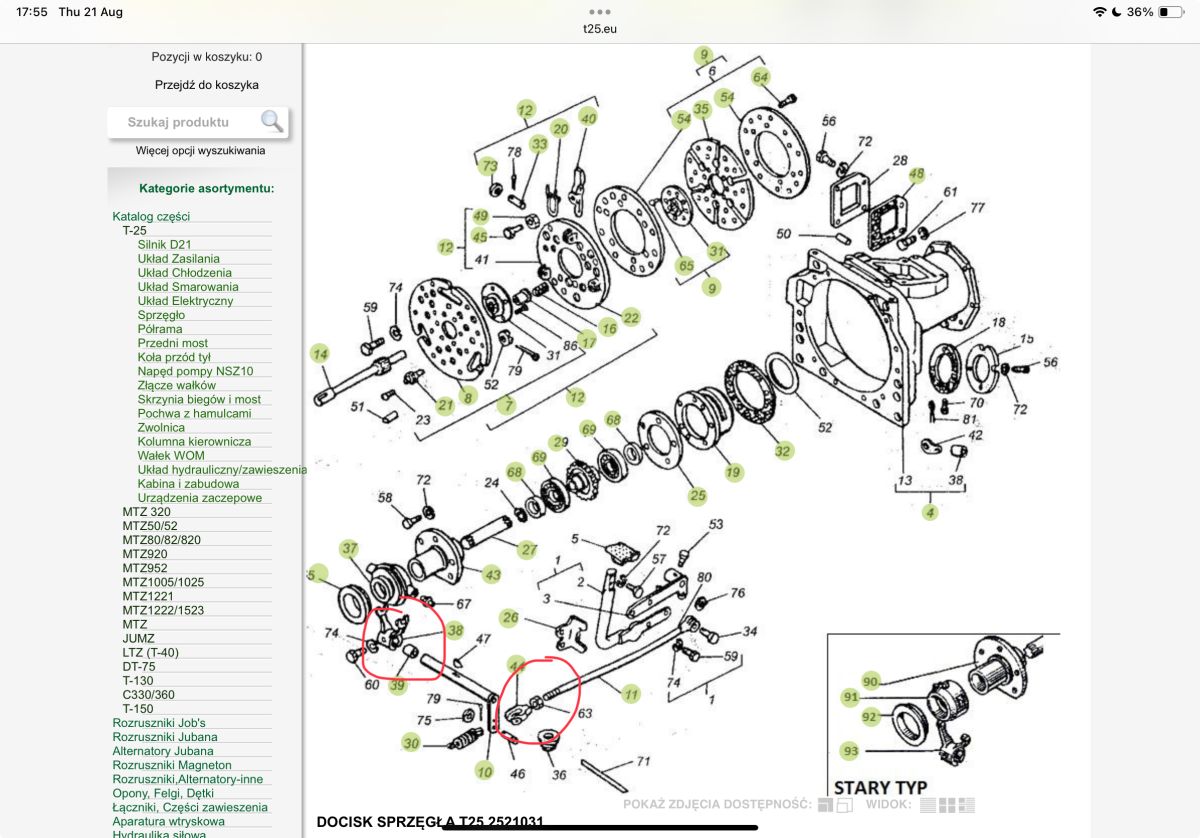Select green part marker 92 in STARY TYP inset
The height and width of the screenshot is (838, 1200).
point(869,716)
